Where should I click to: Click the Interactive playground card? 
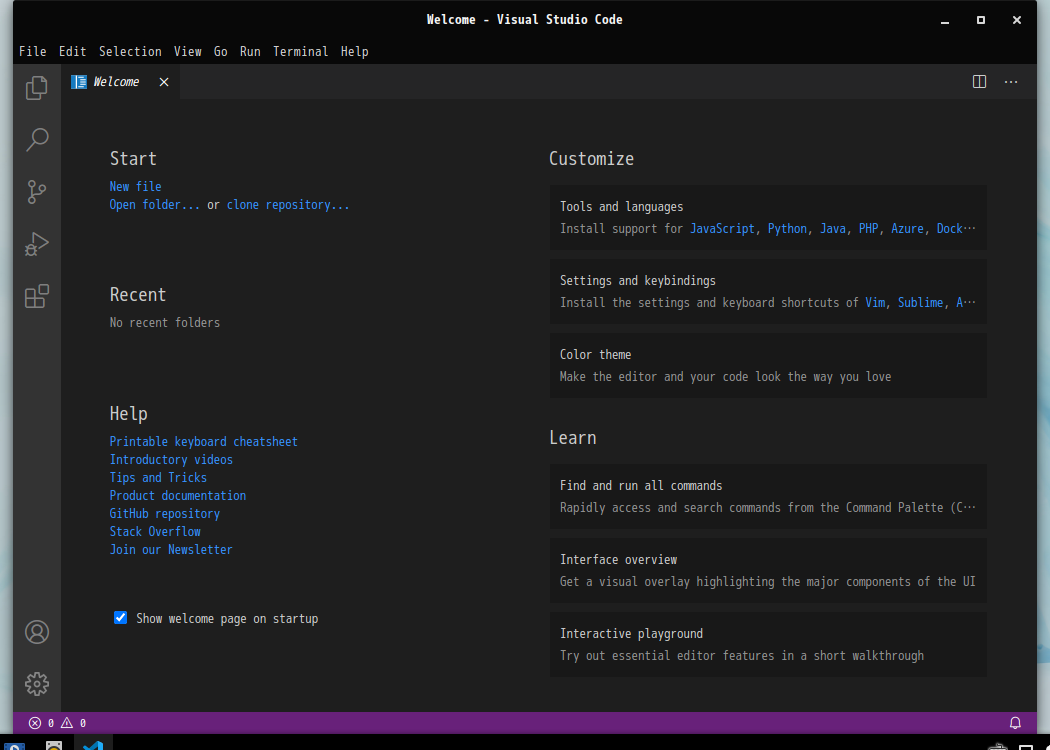tap(768, 644)
